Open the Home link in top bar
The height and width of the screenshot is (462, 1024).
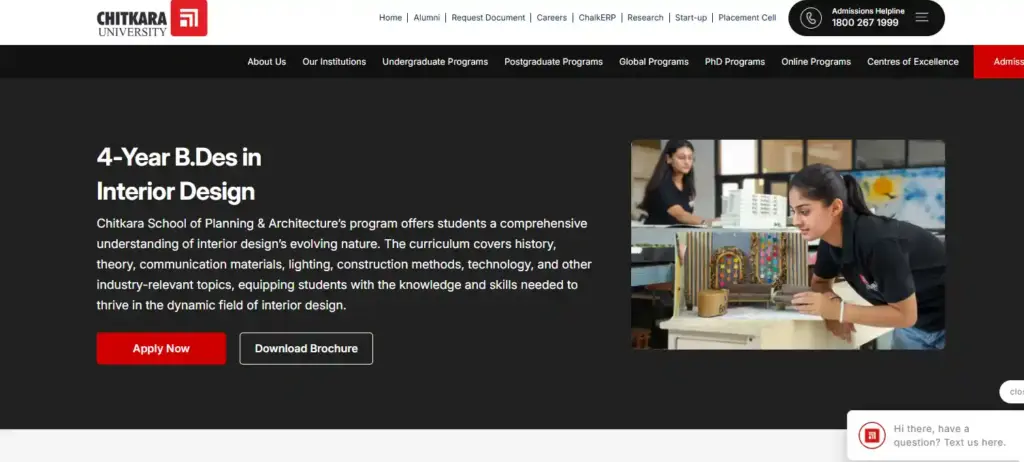[390, 18]
